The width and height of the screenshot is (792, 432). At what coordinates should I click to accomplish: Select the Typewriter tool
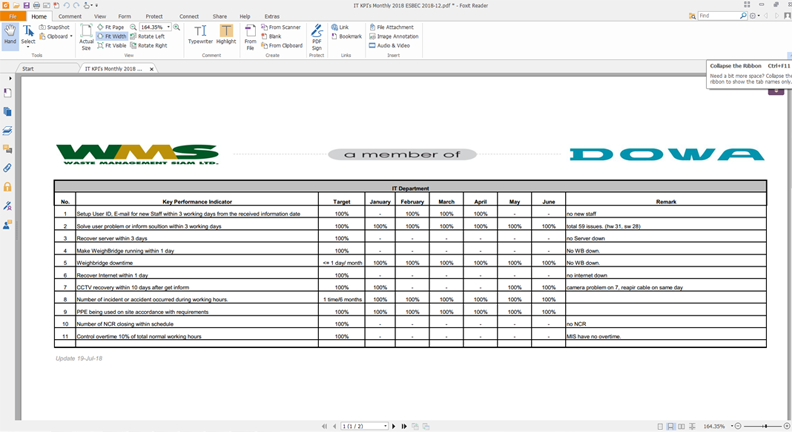[201, 35]
